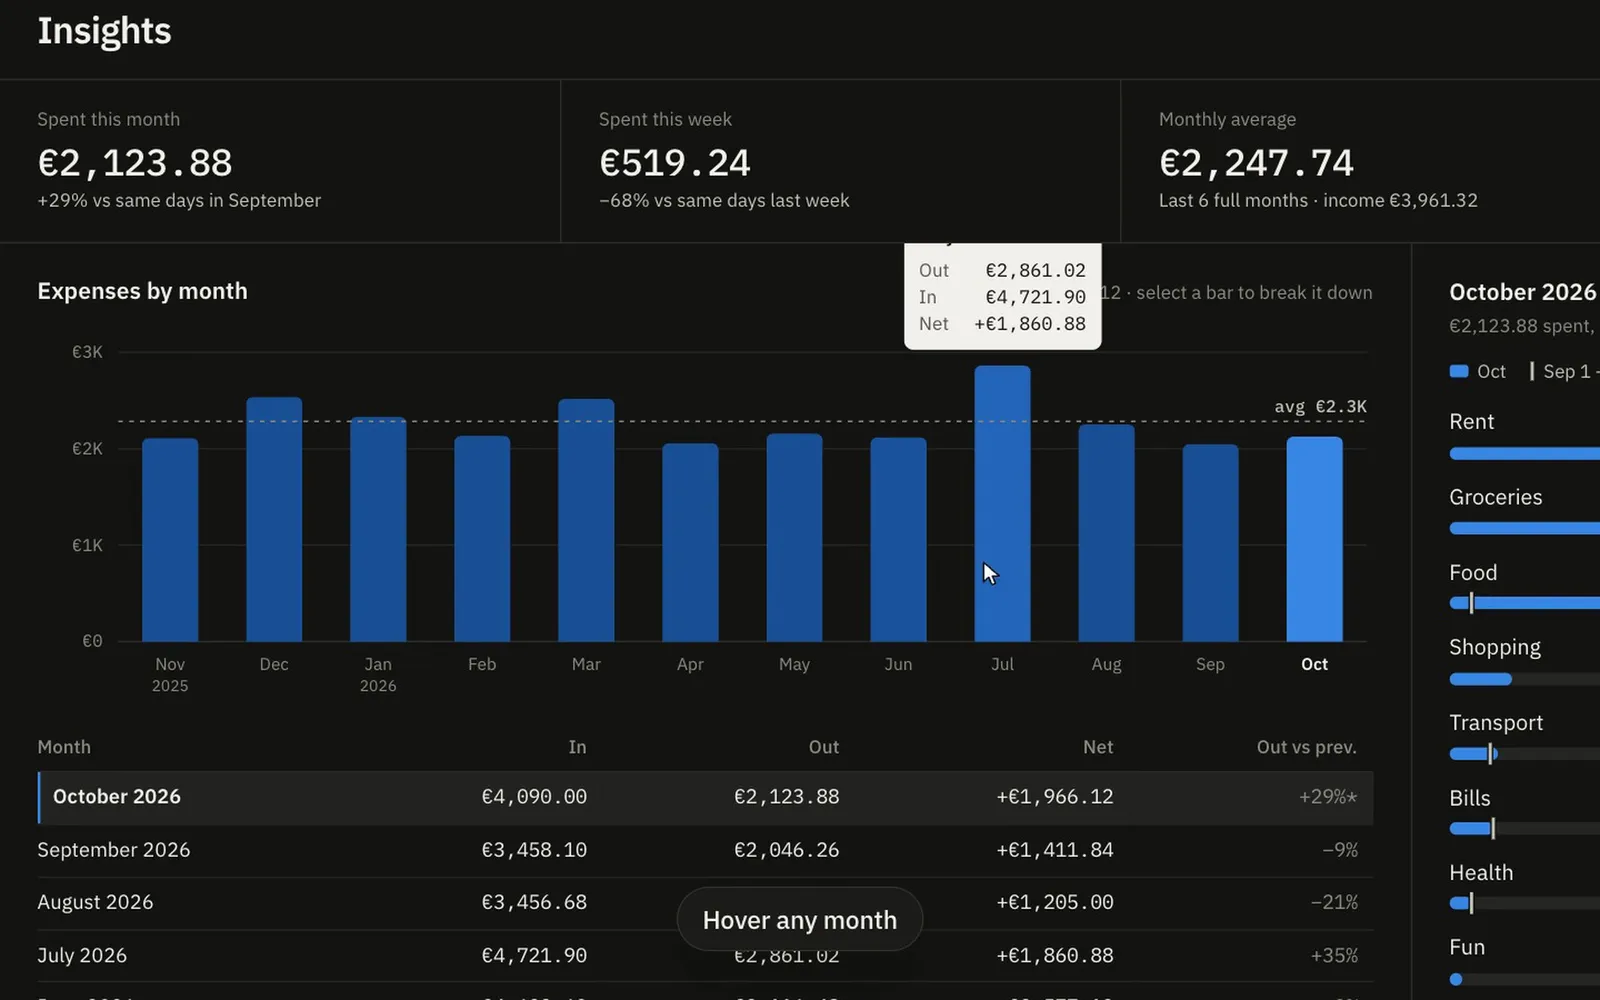Select the highlighted Jul expense bar
Image resolution: width=1600 pixels, height=1000 pixels.
coord(1002,503)
